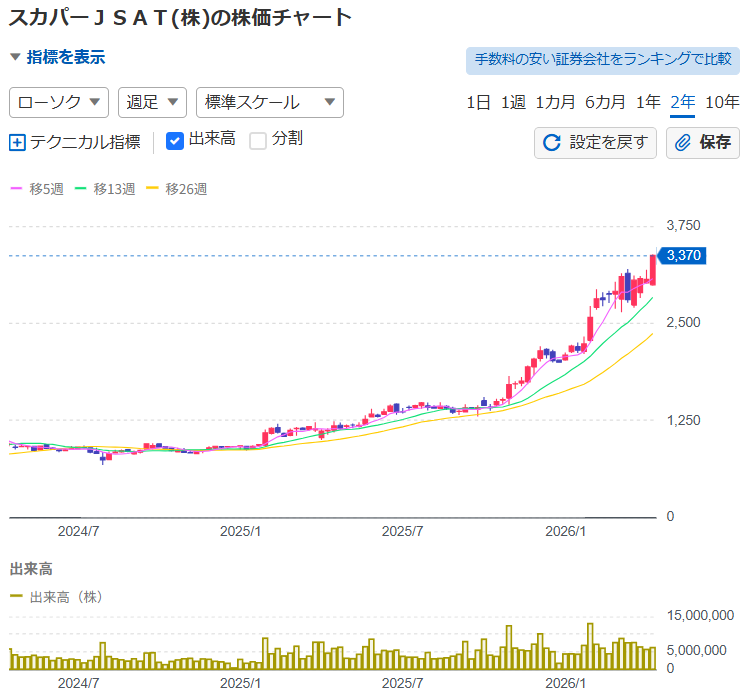Click the latest candlestick on the chart

[x=653, y=270]
